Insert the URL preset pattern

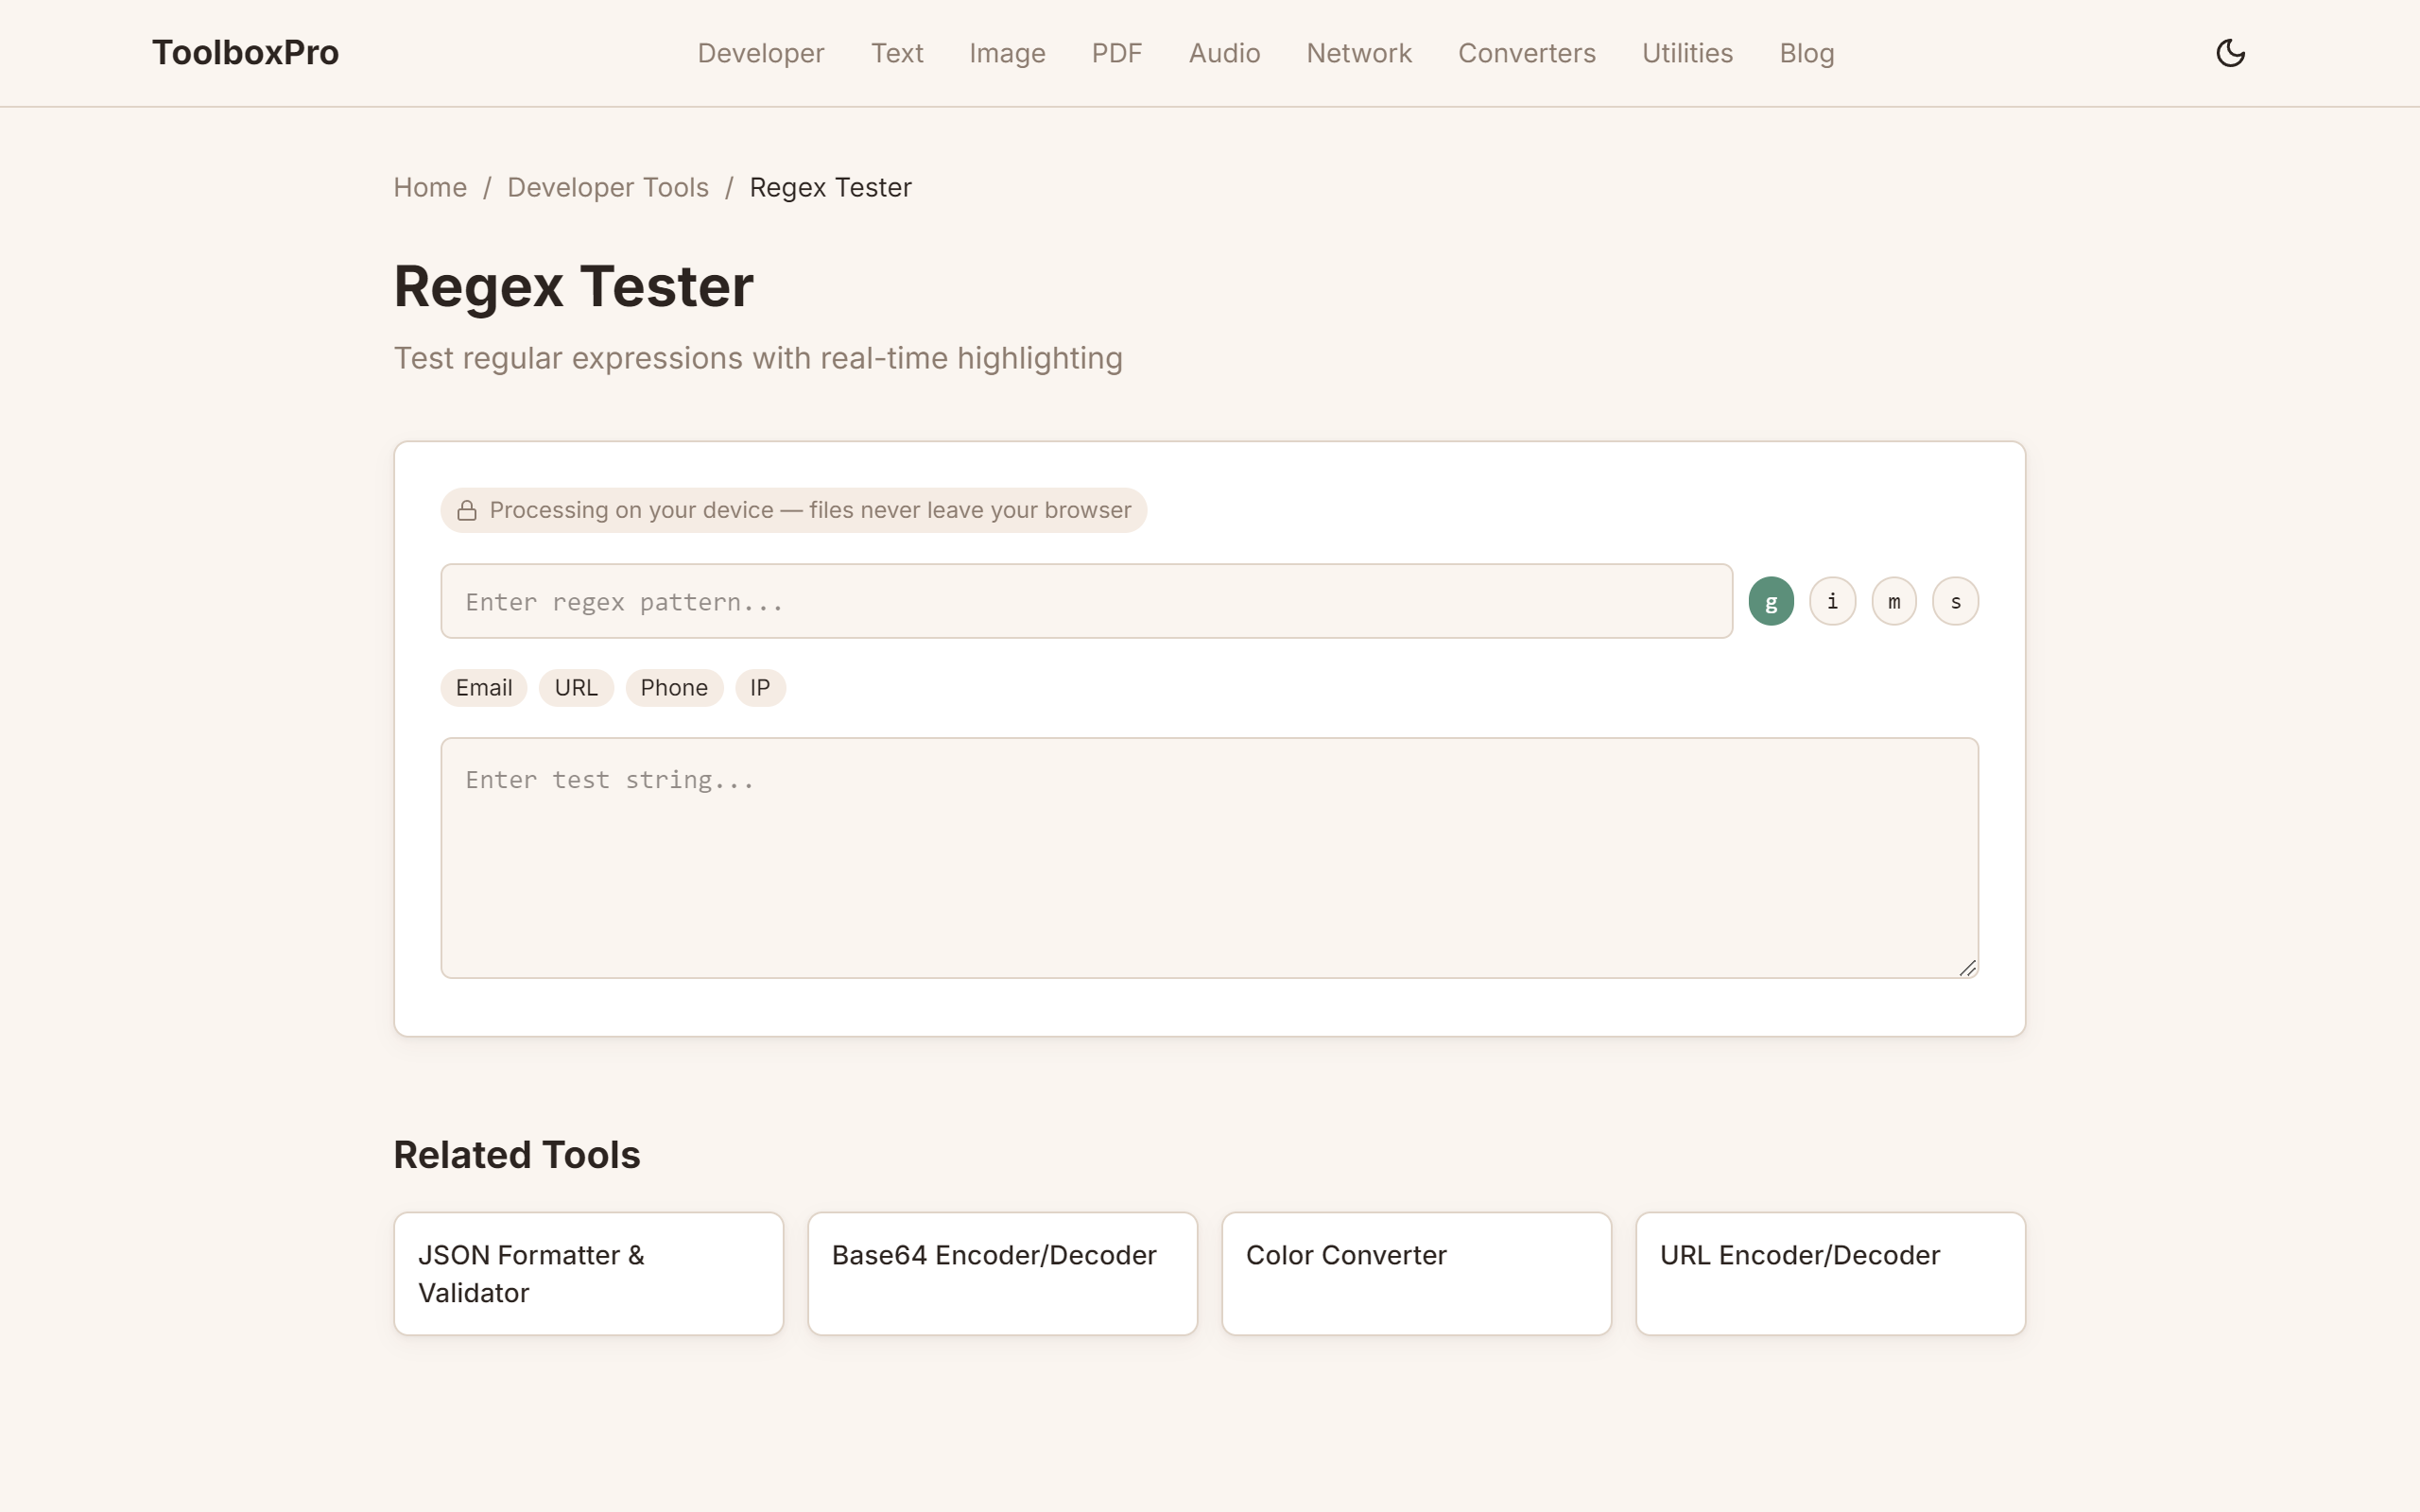(x=576, y=688)
